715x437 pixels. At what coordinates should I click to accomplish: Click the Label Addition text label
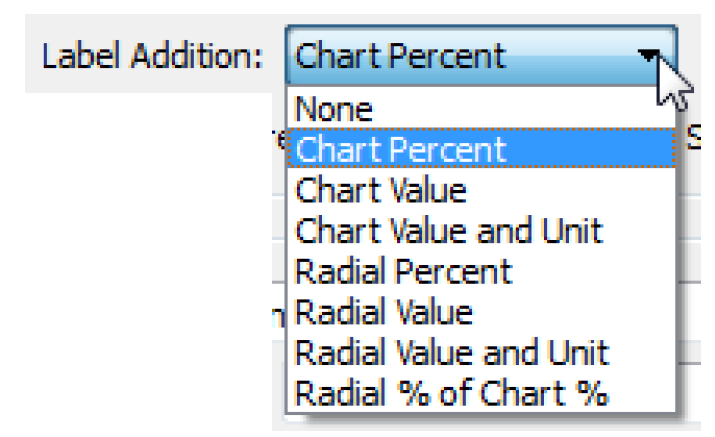click(x=152, y=57)
